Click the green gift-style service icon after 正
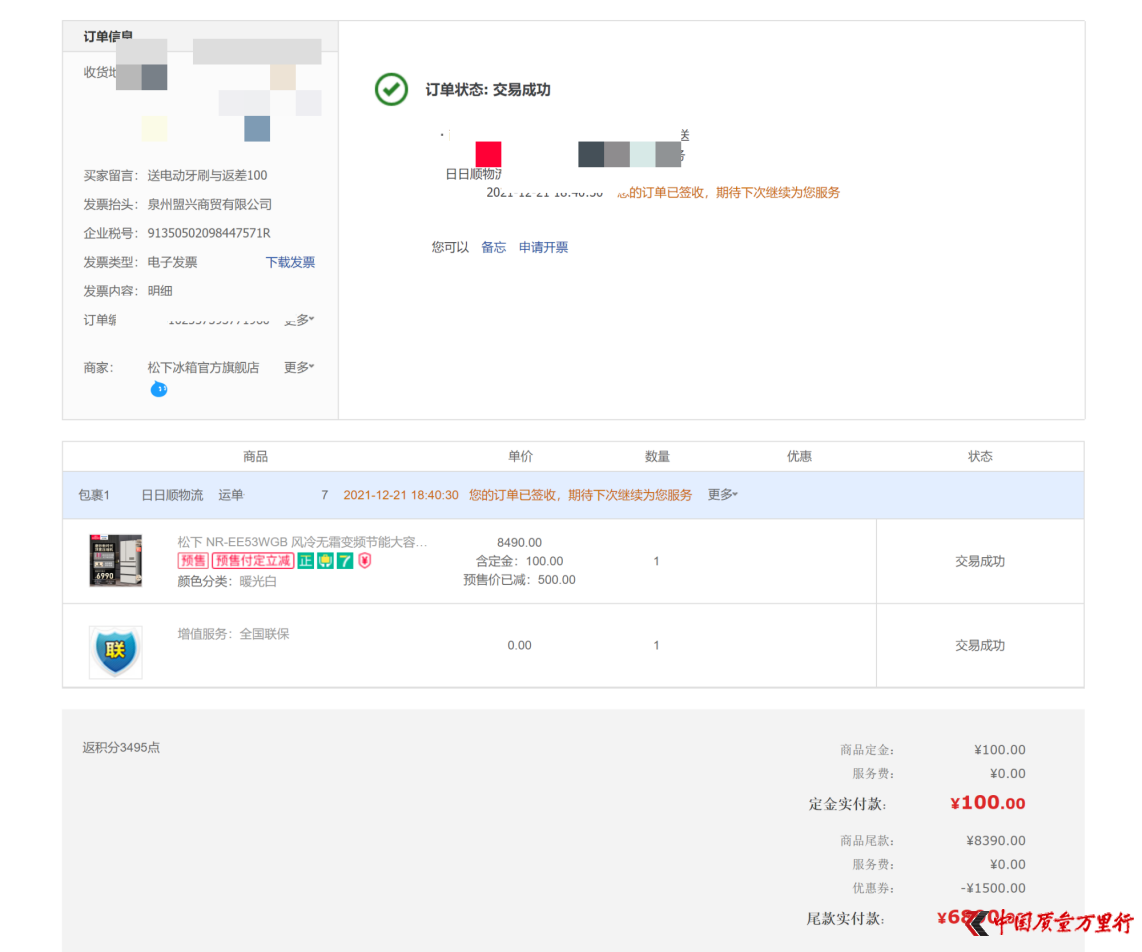Image resolution: width=1142 pixels, height=952 pixels. tap(326, 561)
